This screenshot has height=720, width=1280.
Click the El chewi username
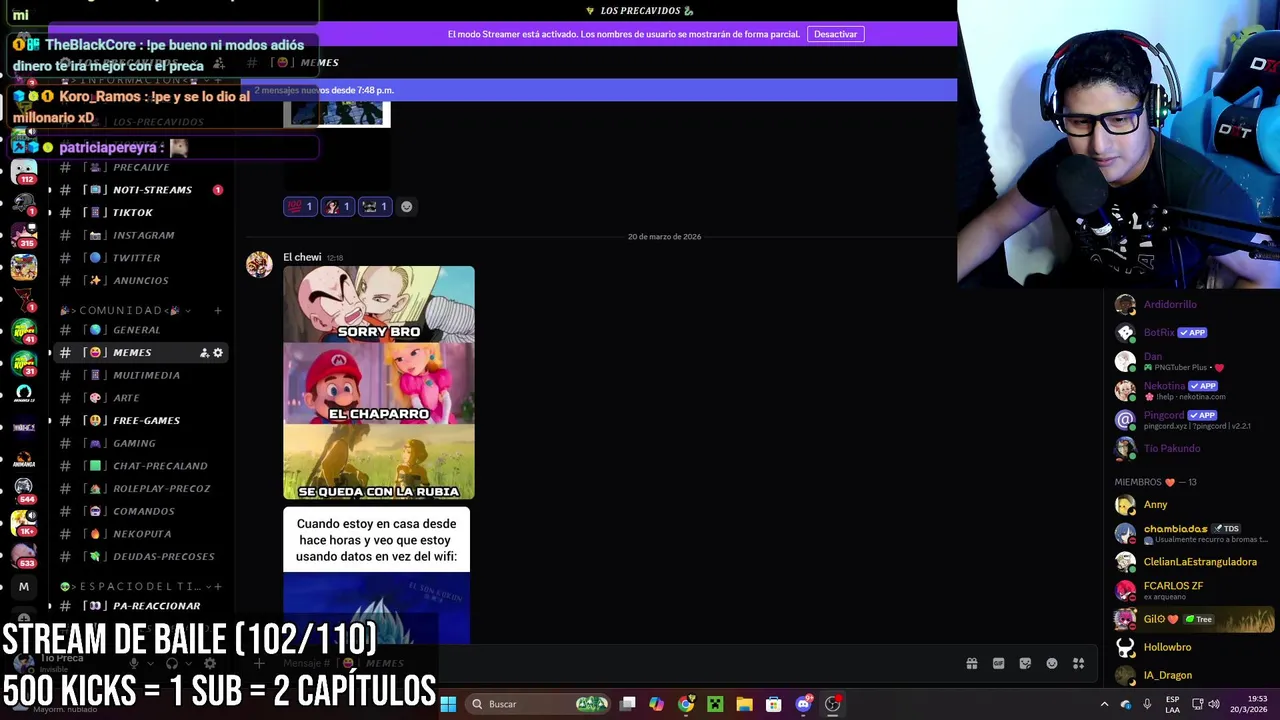302,257
